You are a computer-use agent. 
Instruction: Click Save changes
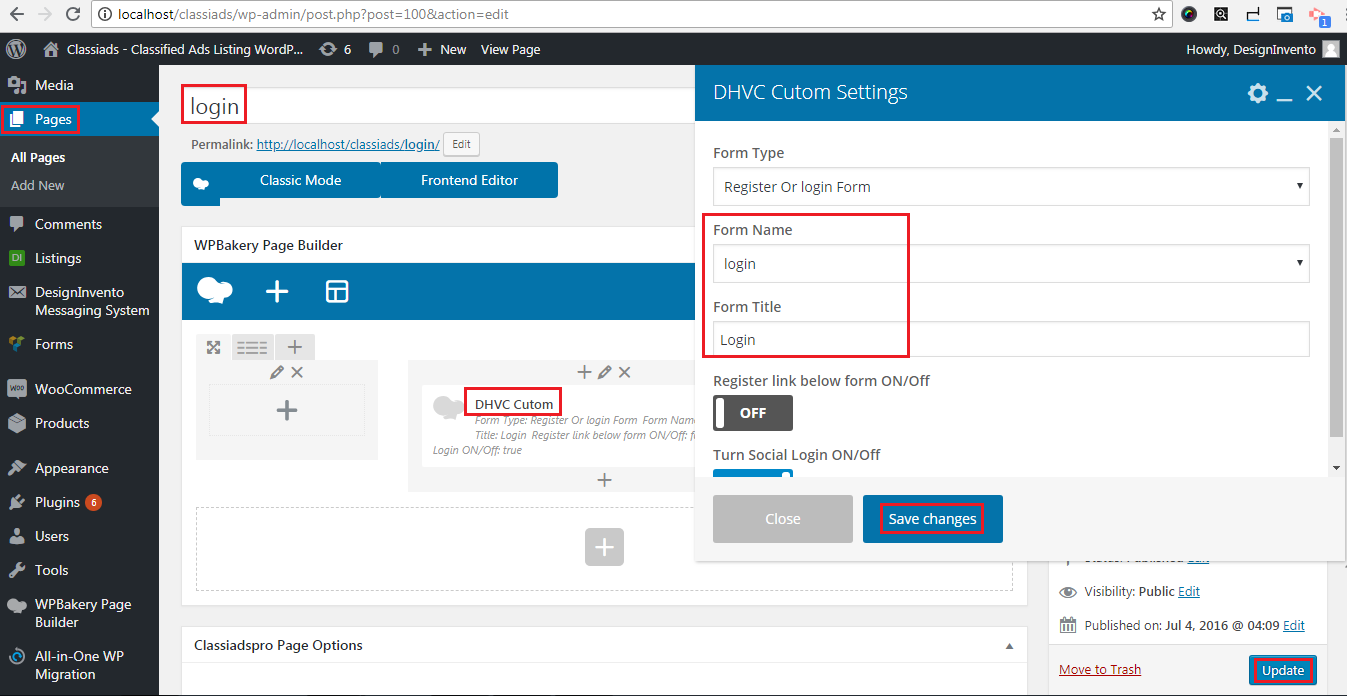tap(933, 519)
